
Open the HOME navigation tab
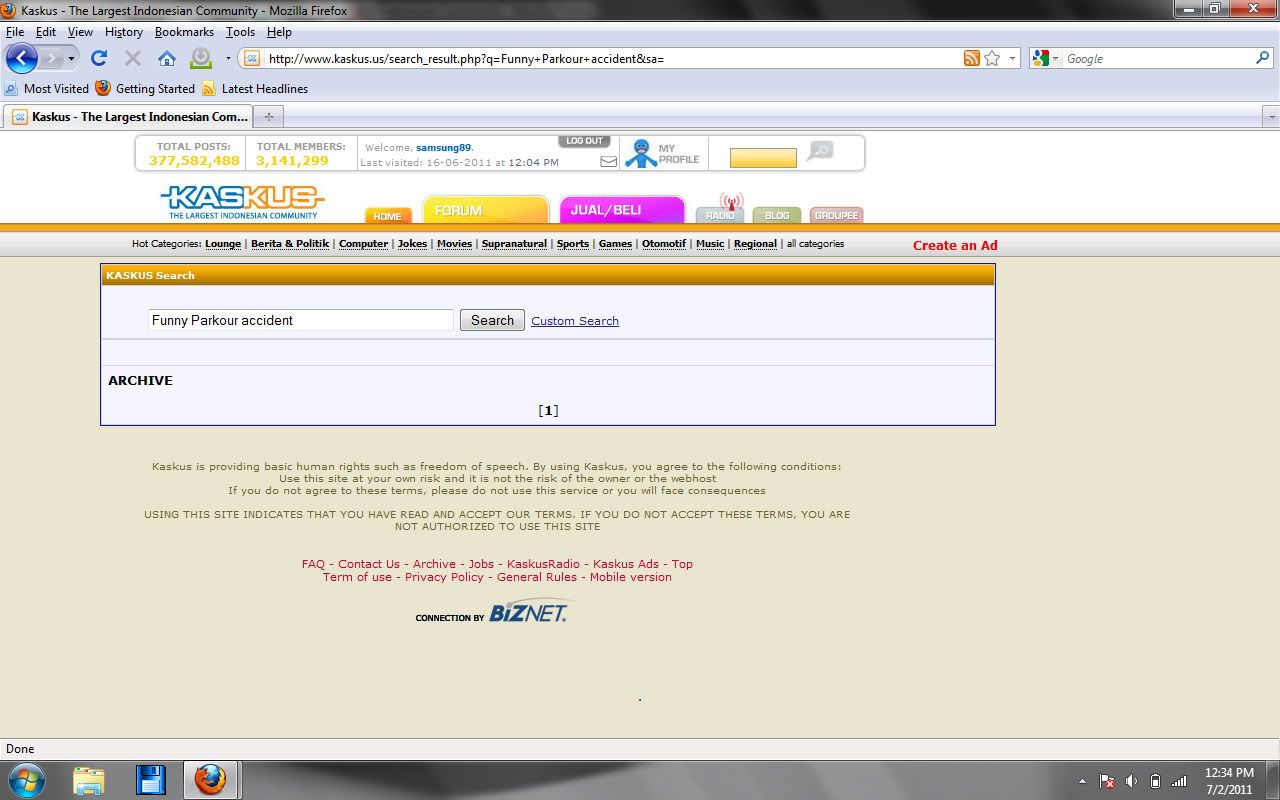387,215
